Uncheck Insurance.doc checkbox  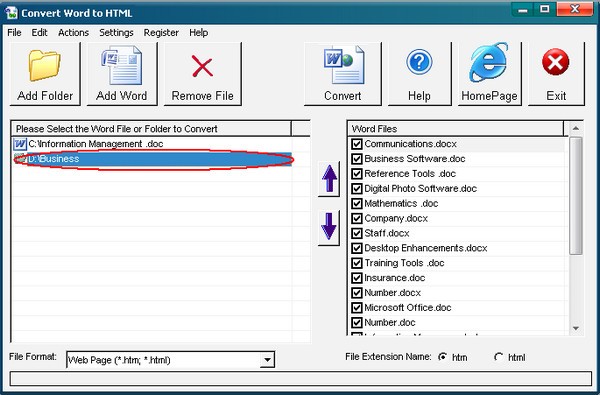pos(357,278)
